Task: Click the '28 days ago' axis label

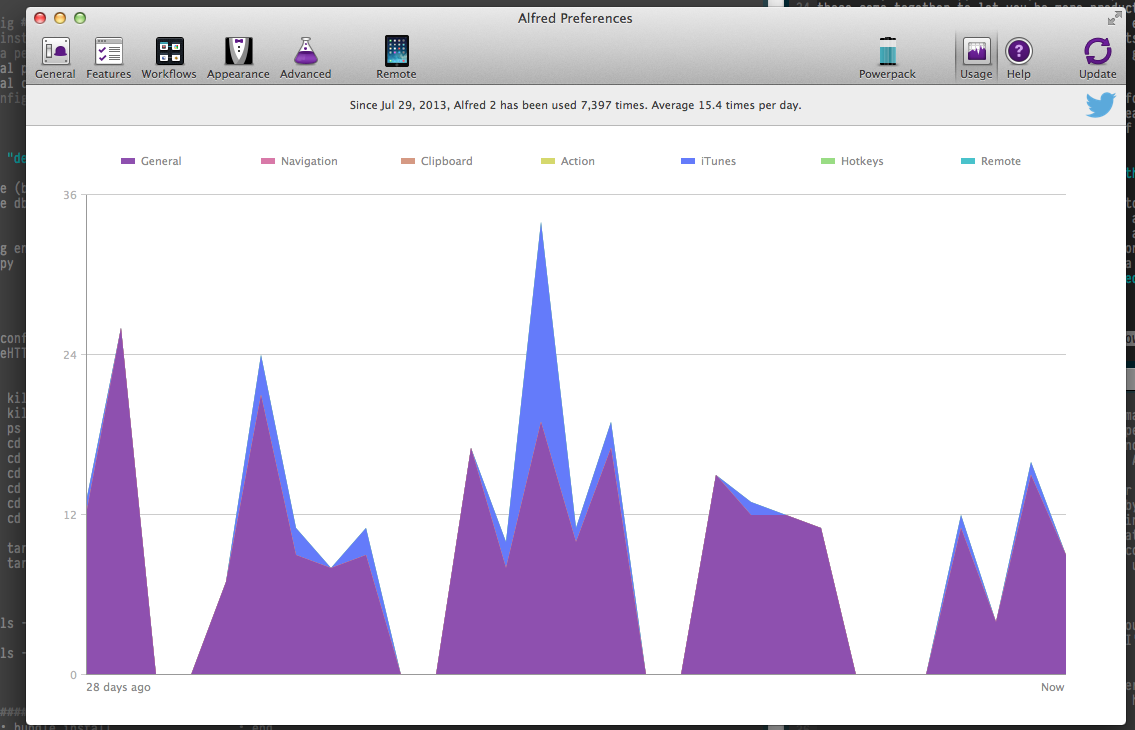Action: coord(119,687)
